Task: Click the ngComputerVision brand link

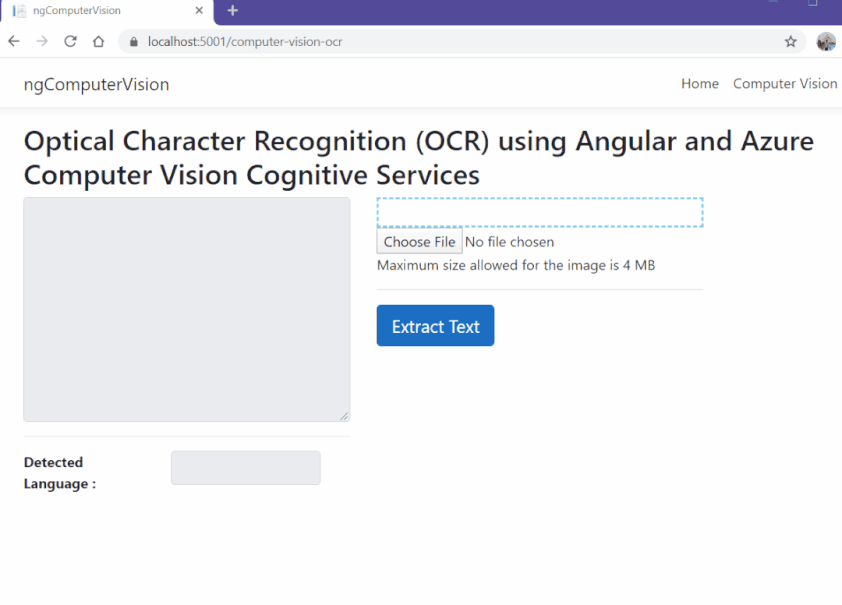Action: pos(96,85)
